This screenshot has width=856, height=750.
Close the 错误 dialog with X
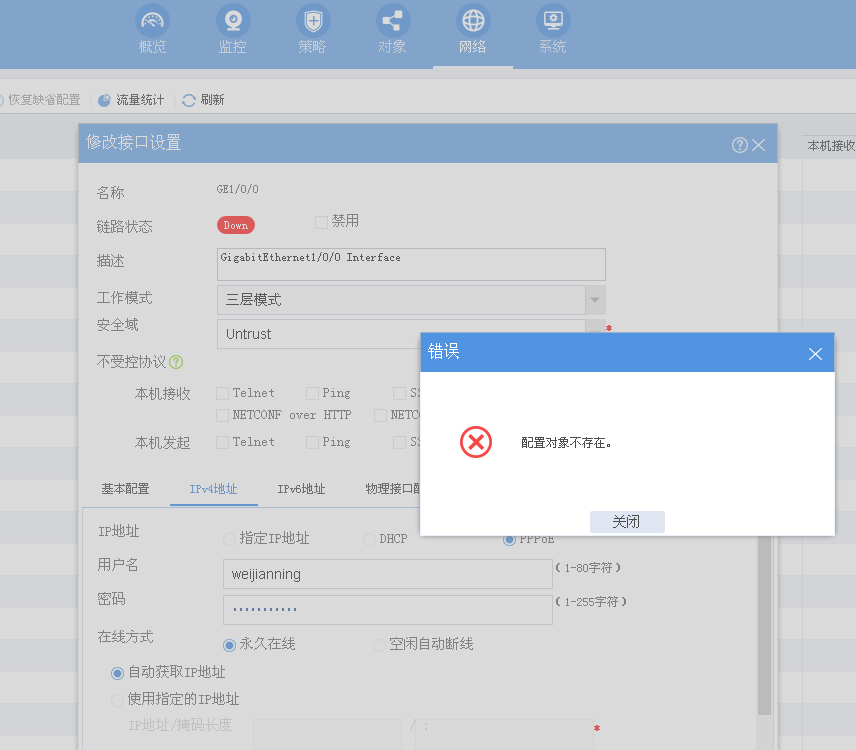click(815, 354)
